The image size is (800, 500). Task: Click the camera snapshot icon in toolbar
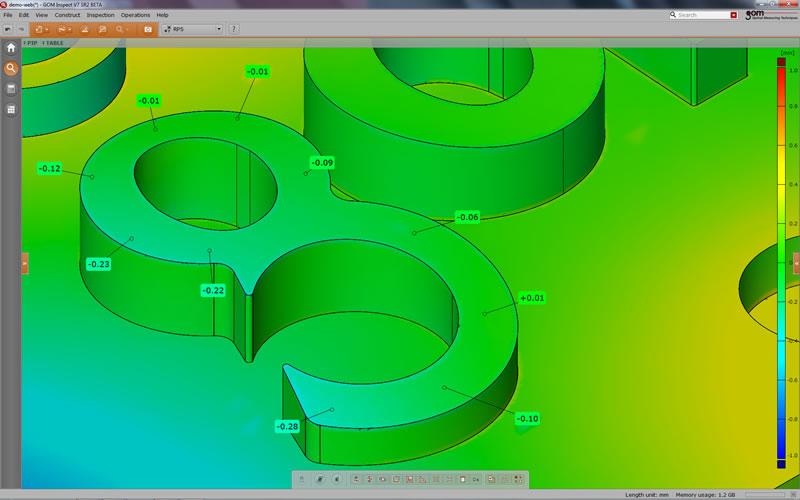[x=148, y=30]
